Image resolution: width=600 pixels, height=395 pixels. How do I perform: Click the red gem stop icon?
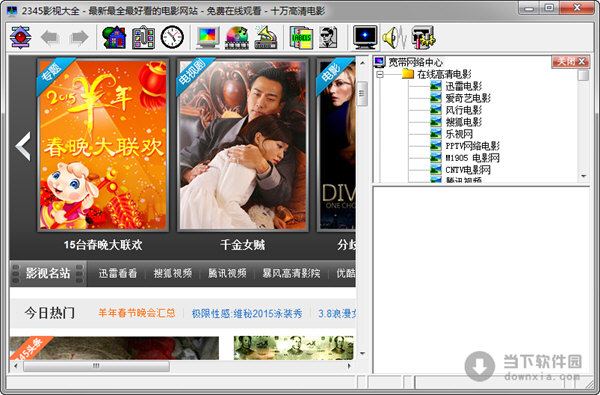pos(20,37)
